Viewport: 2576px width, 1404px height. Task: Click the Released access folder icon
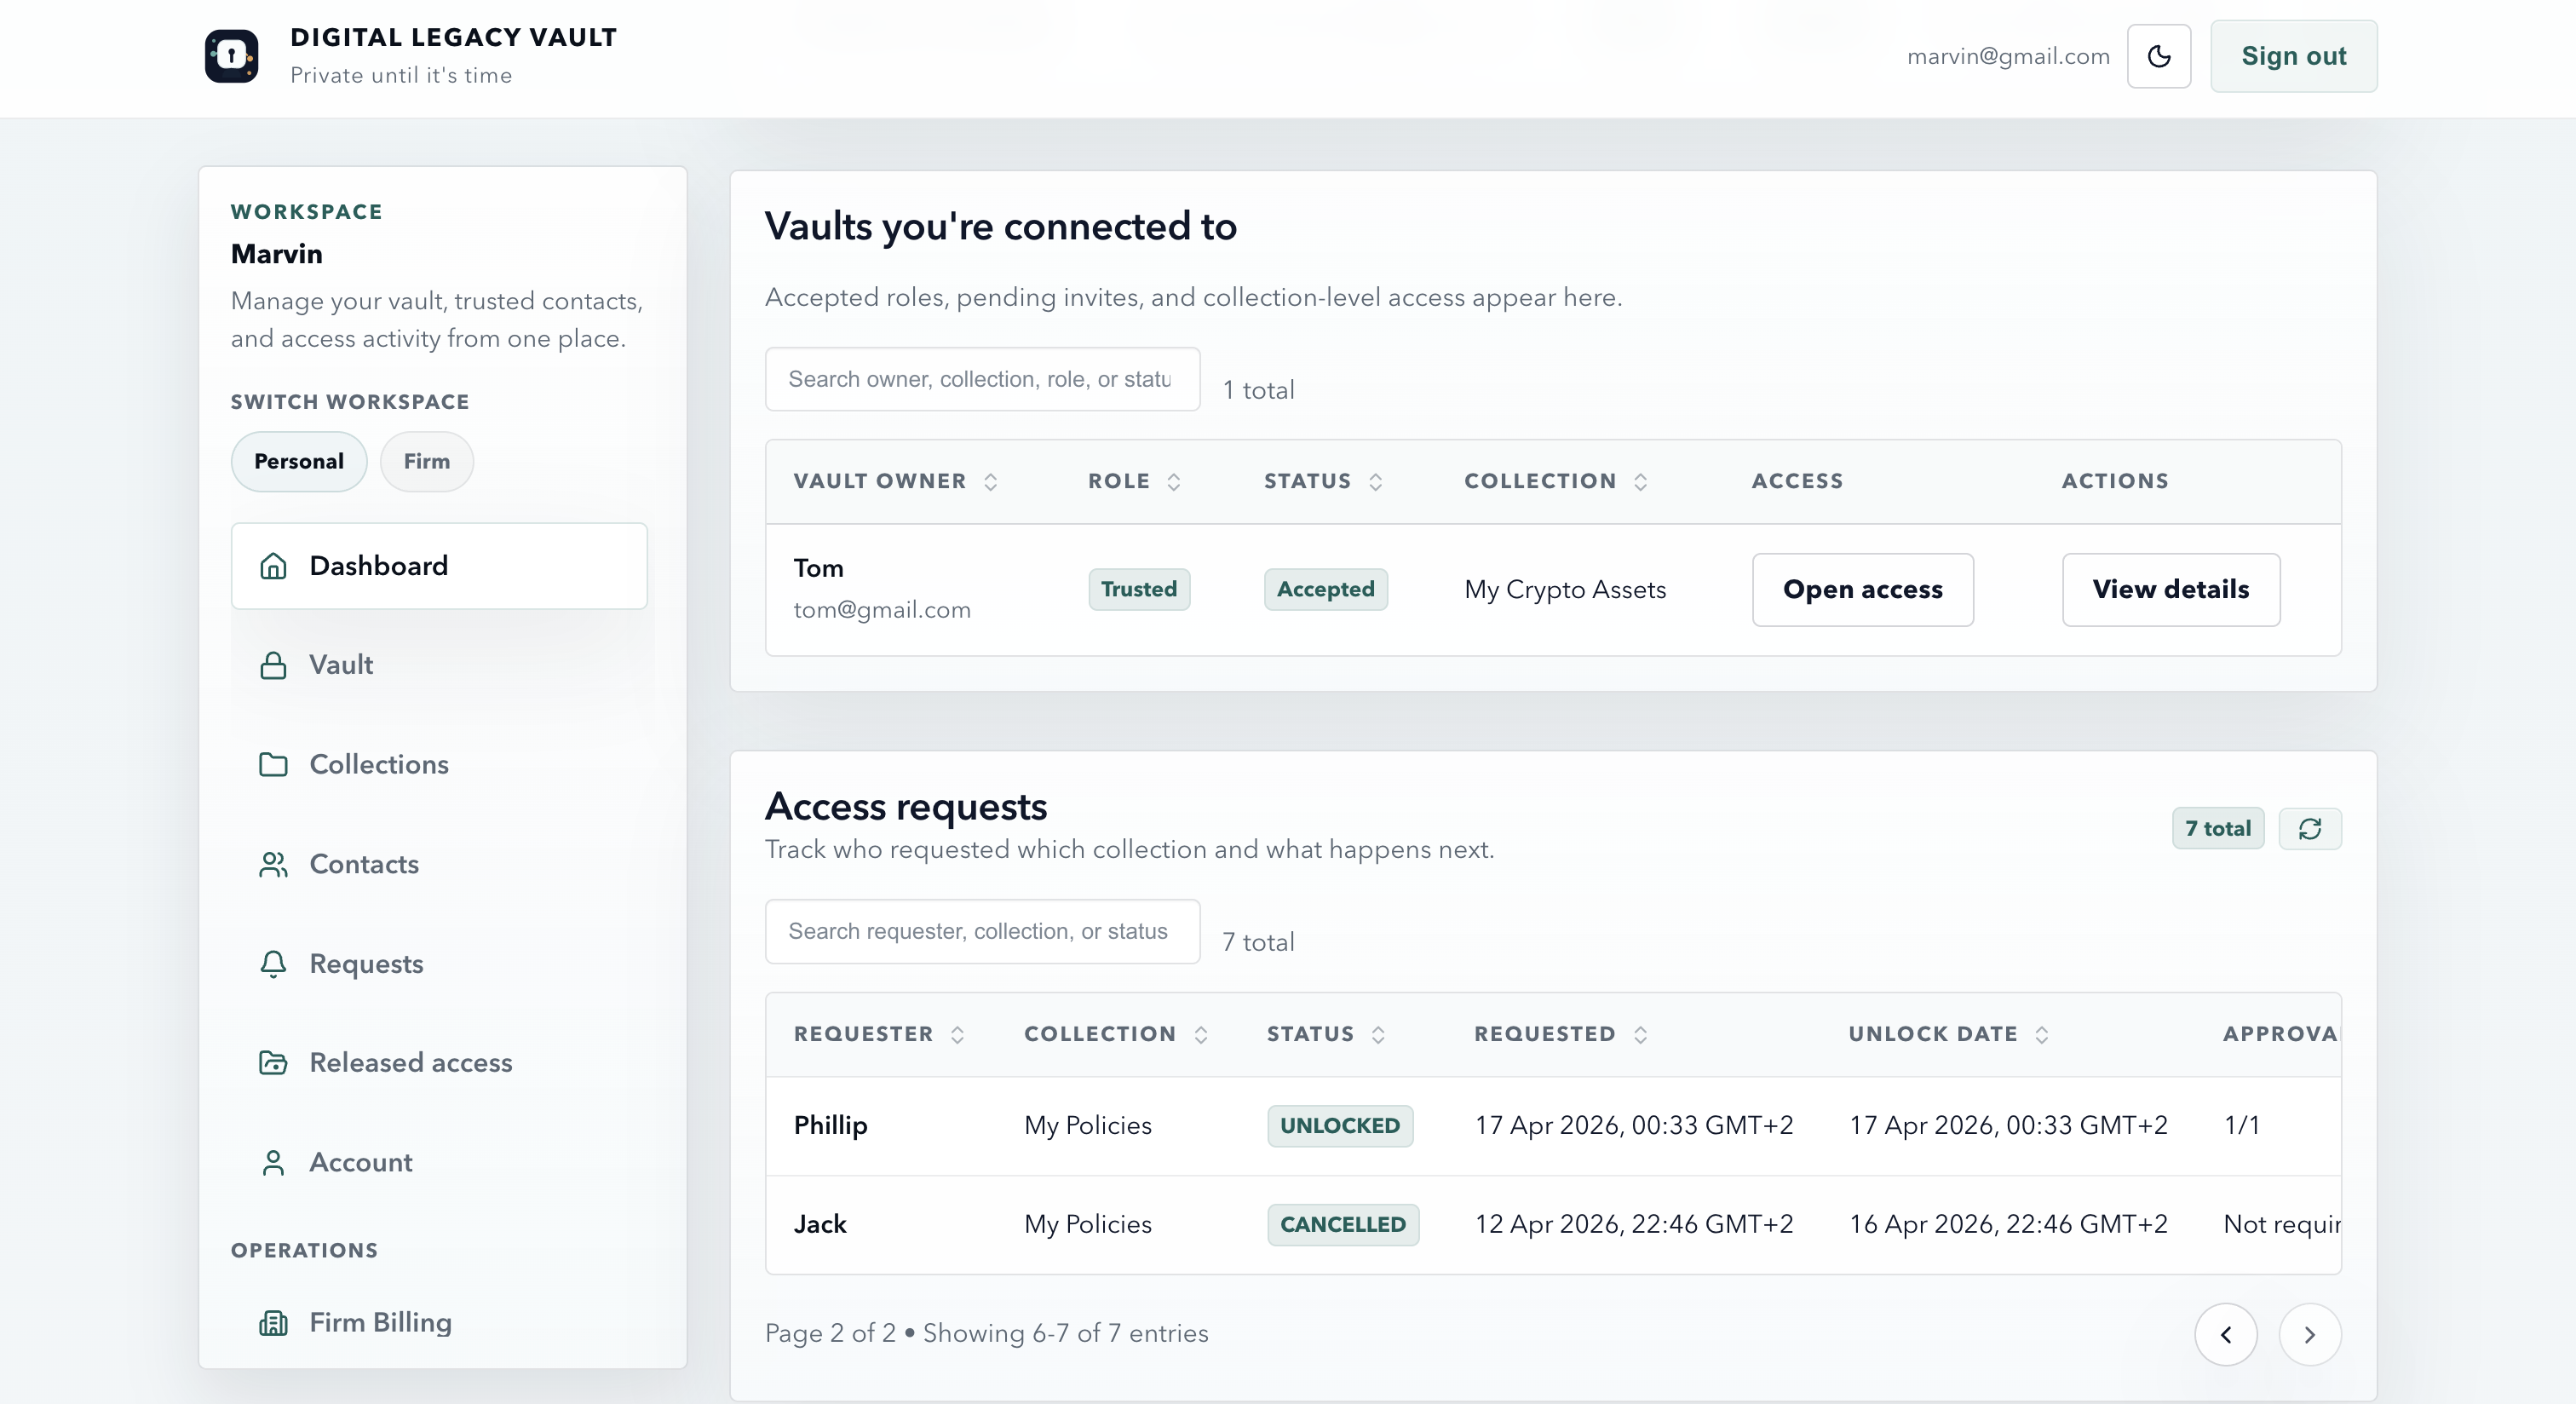(273, 1062)
